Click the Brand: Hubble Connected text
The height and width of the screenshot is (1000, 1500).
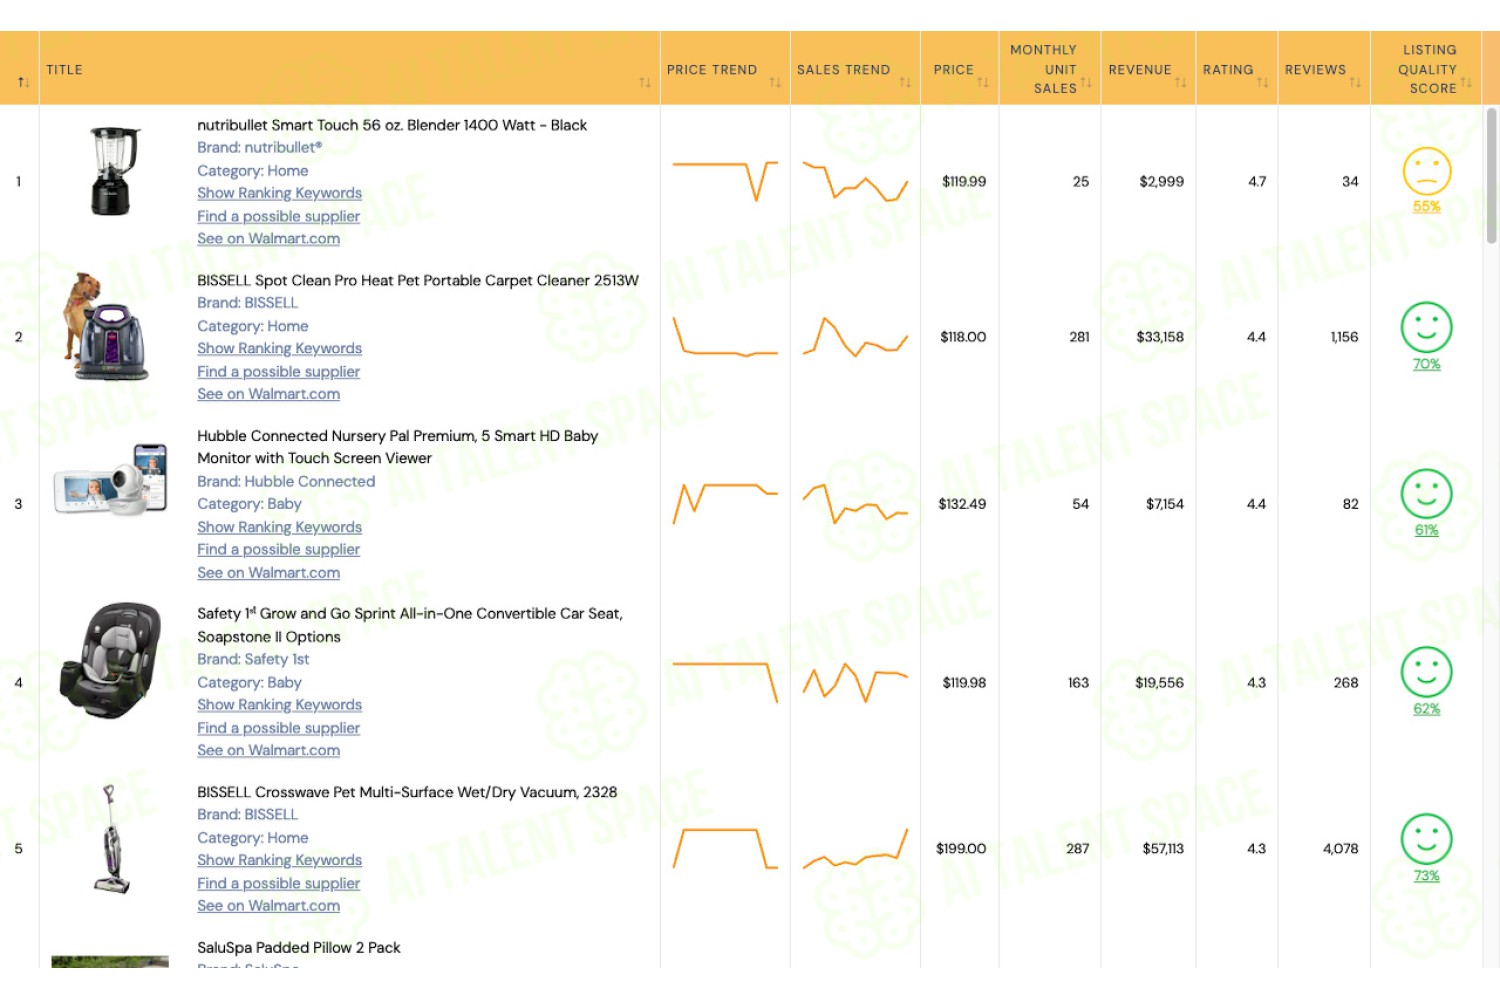(x=286, y=481)
